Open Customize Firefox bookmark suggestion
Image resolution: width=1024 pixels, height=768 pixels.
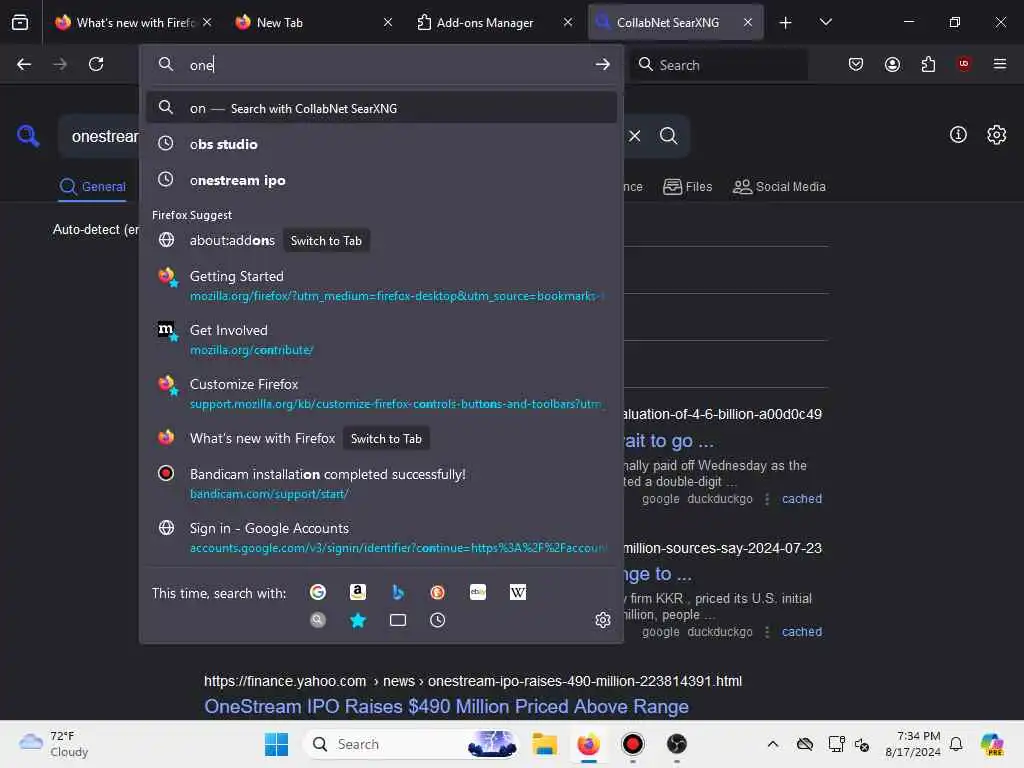(x=381, y=393)
